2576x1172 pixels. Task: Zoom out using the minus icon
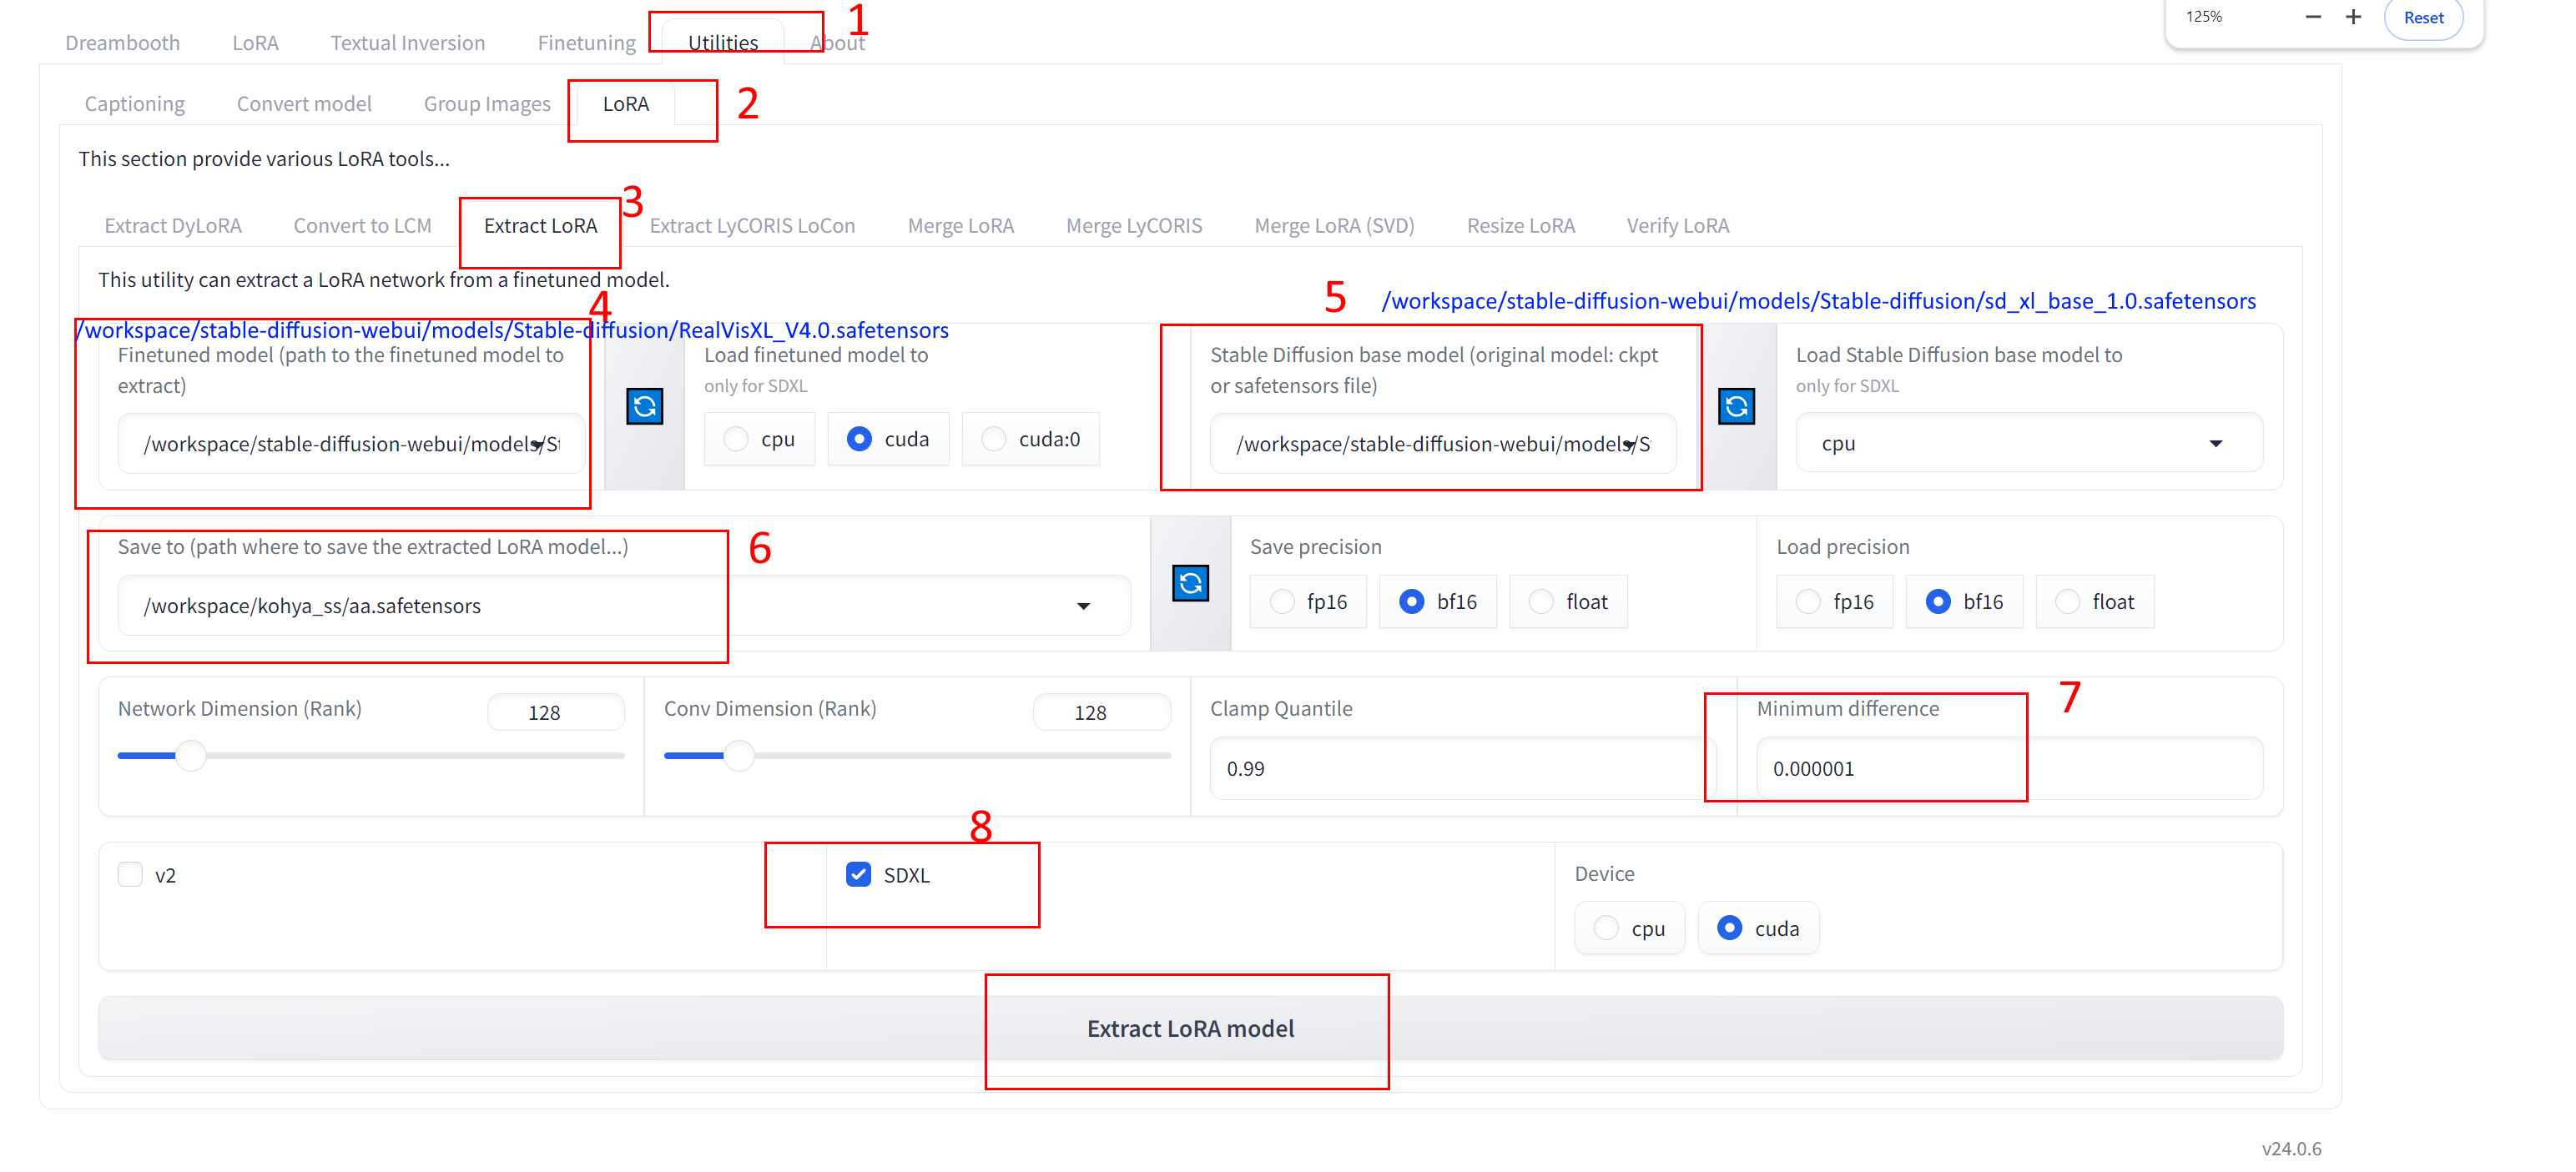2313,16
